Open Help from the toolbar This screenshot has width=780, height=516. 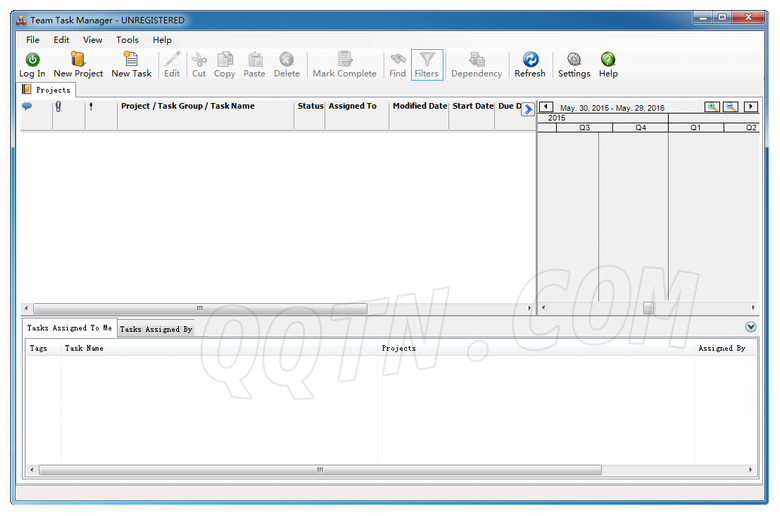coord(608,65)
